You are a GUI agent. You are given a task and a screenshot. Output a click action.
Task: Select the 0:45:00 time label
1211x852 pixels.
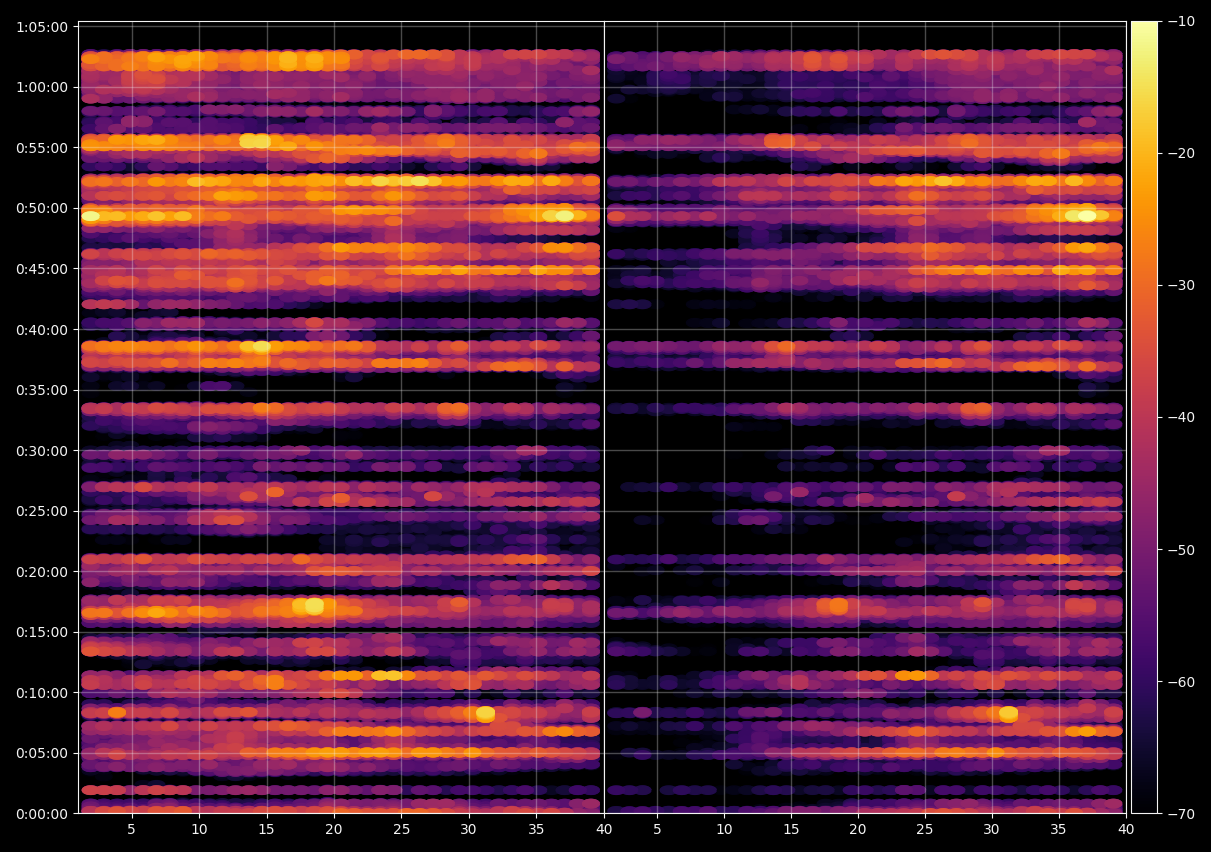42,269
